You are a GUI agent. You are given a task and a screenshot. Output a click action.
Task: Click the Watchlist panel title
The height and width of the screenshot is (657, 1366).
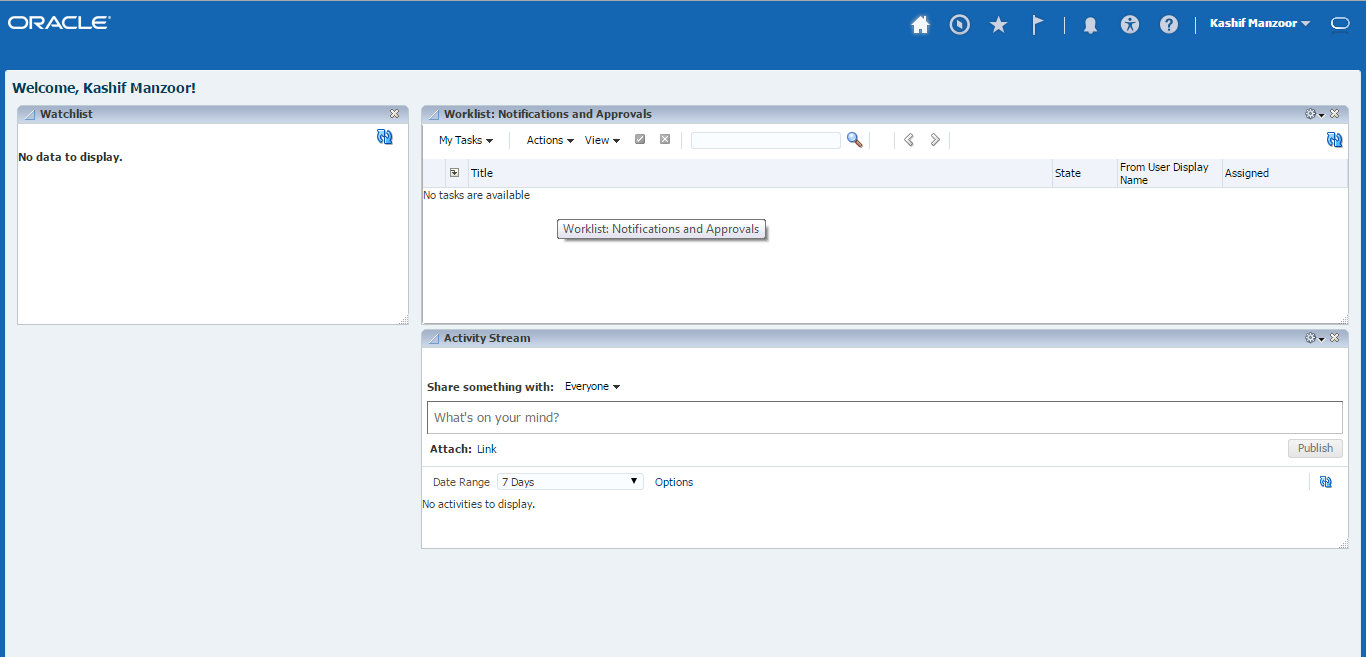click(66, 114)
